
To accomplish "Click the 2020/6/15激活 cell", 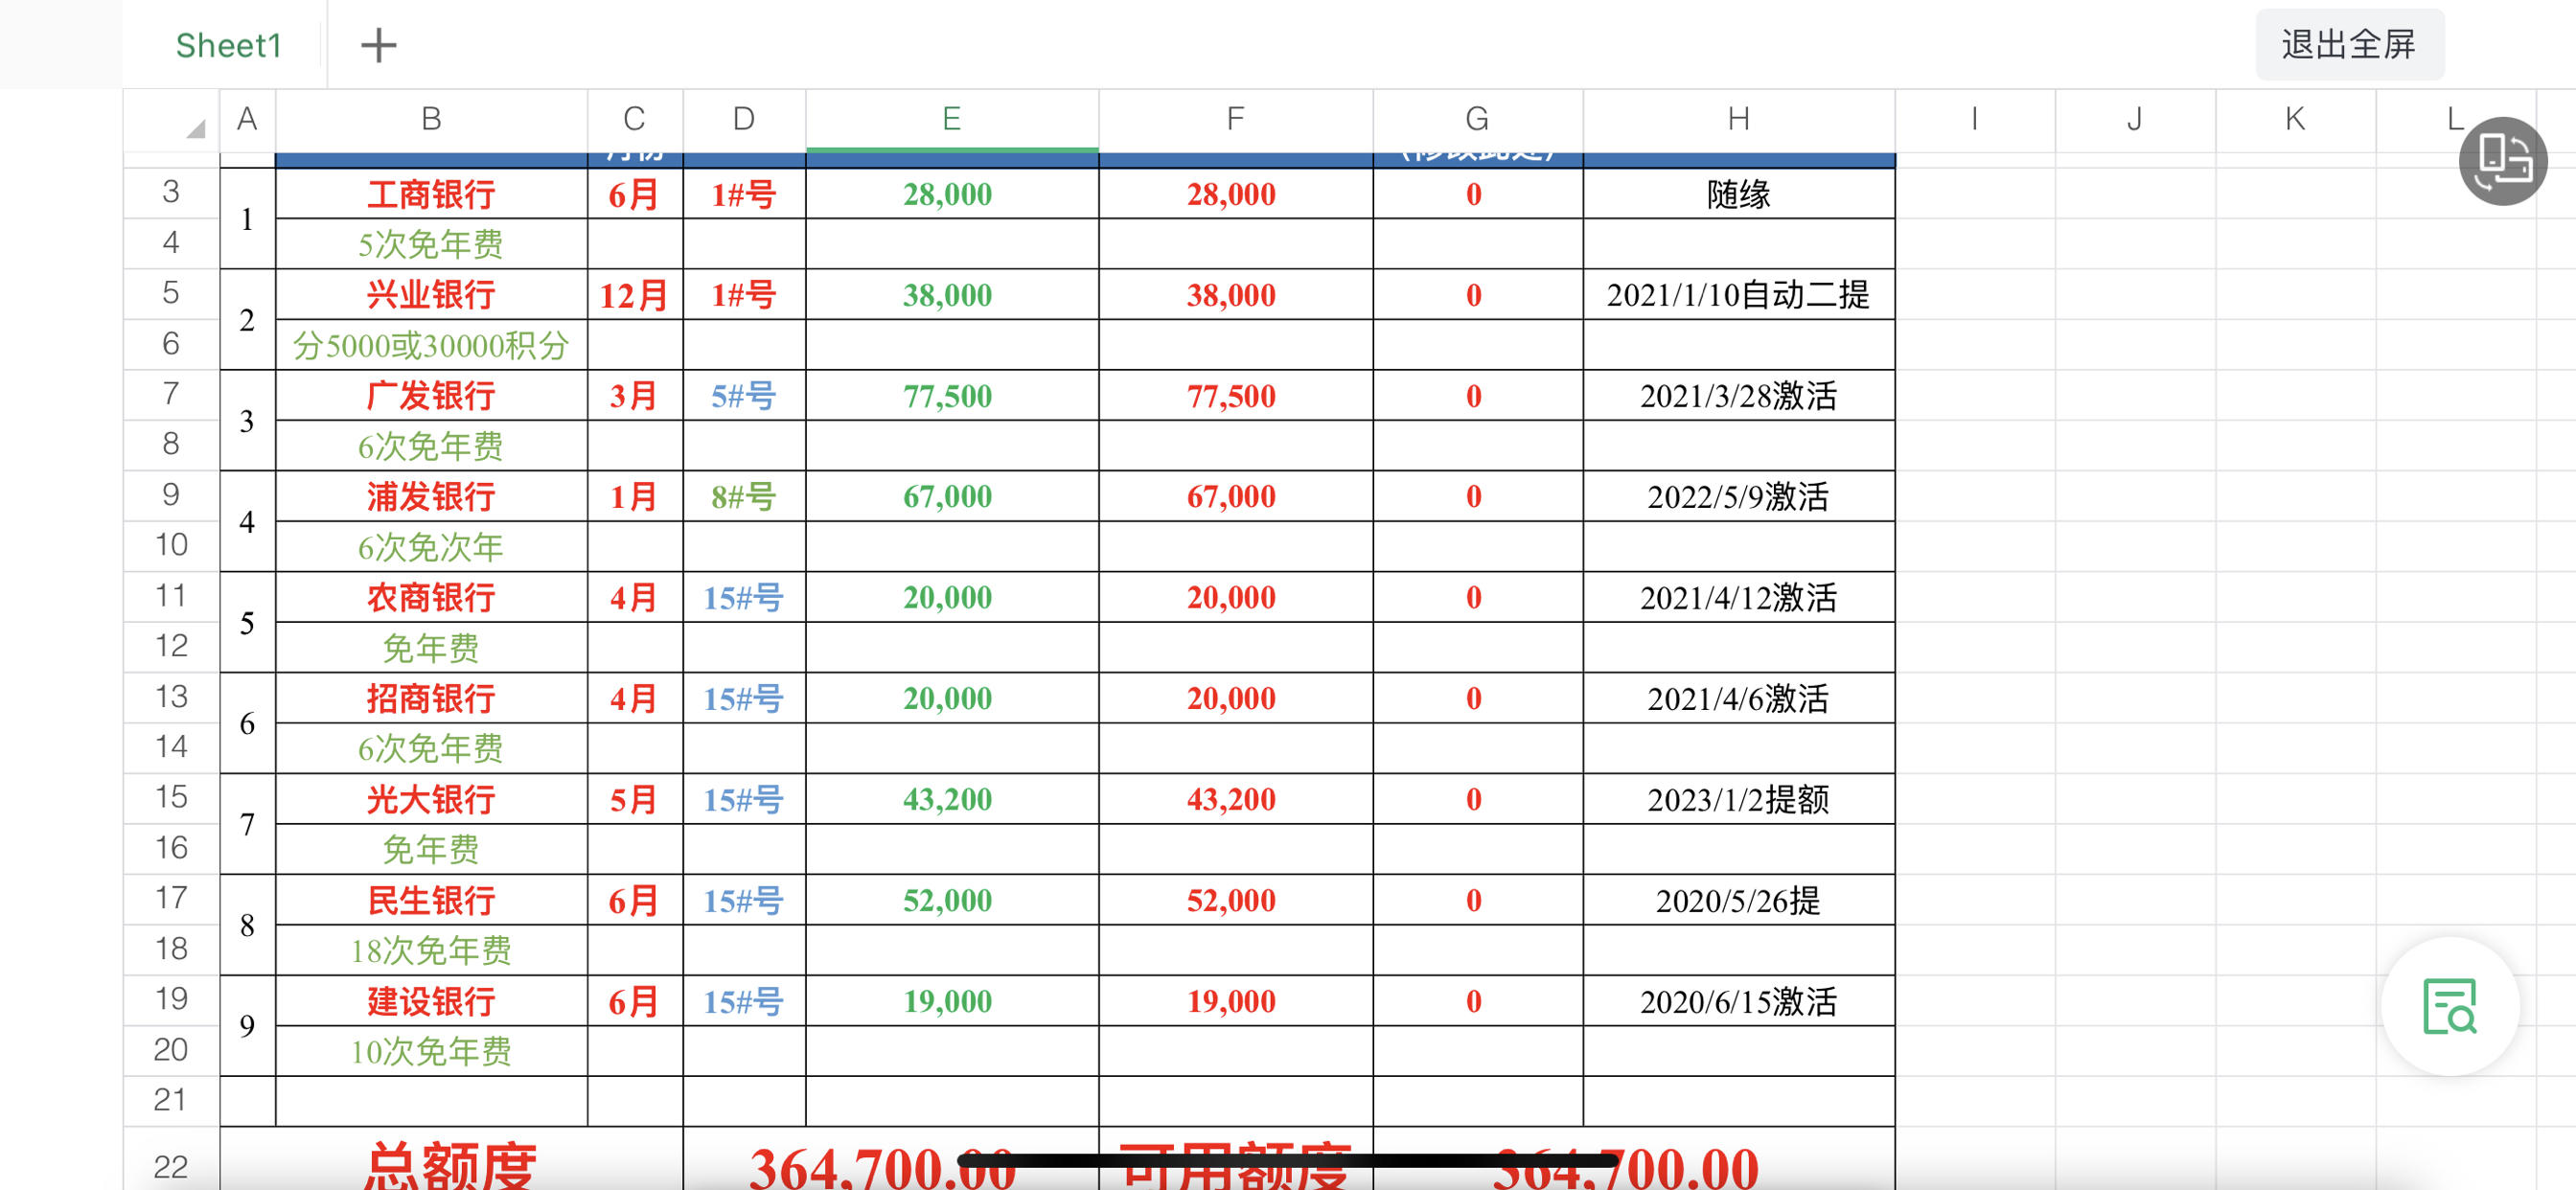I will pyautogui.click(x=1738, y=1001).
